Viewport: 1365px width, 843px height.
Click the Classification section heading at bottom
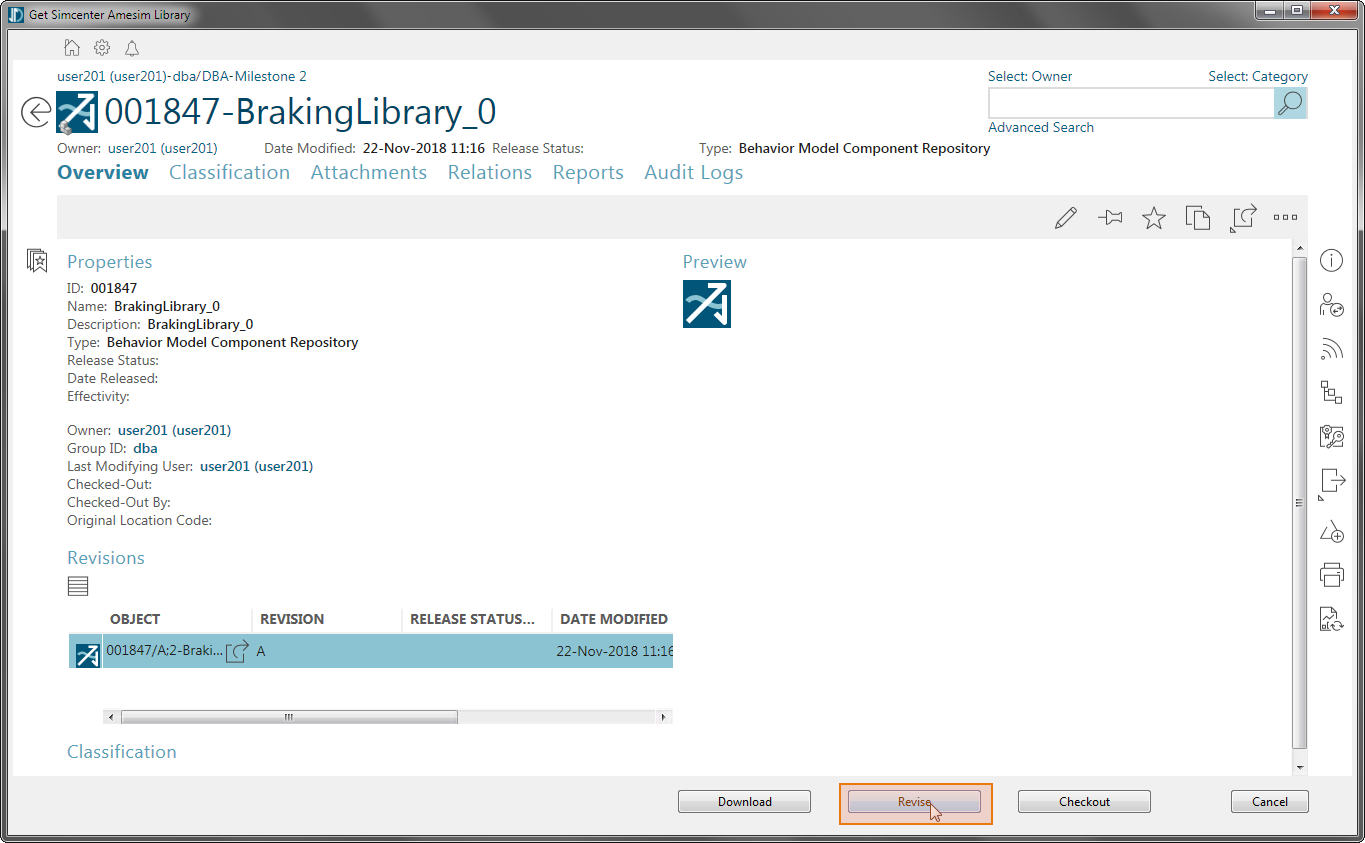click(x=122, y=752)
